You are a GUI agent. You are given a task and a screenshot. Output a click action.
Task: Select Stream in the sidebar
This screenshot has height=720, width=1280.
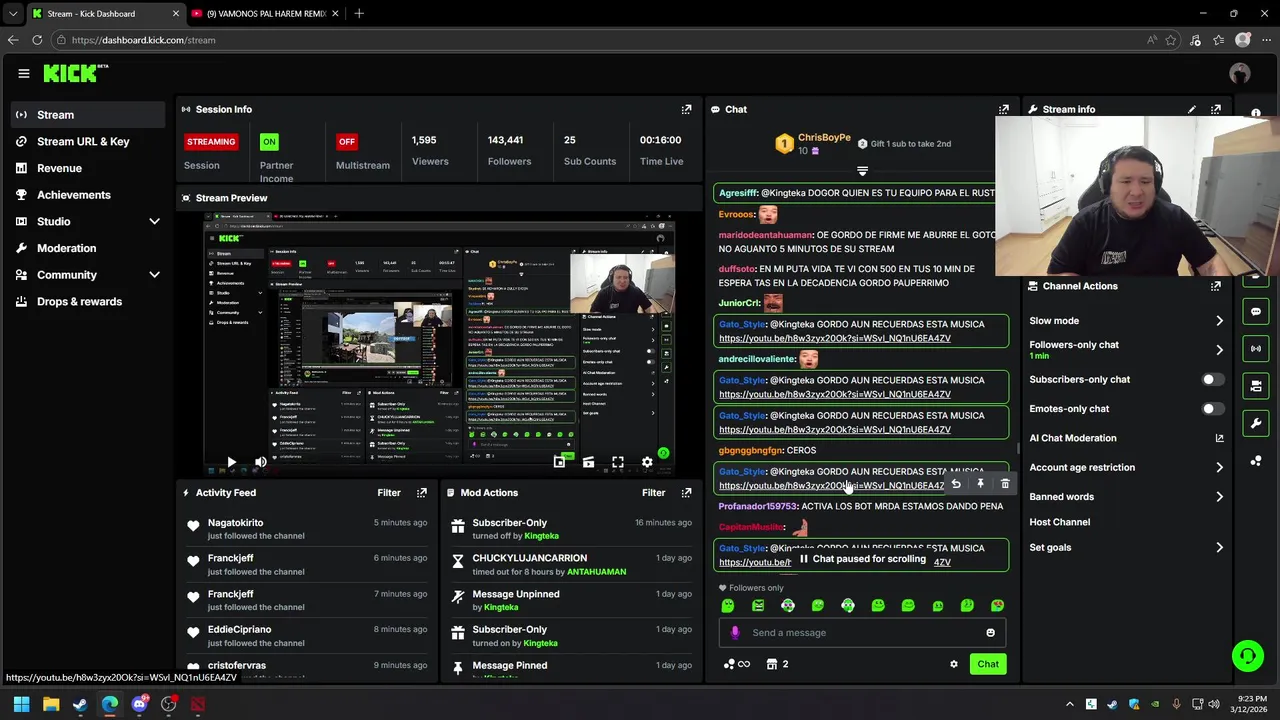88,115
